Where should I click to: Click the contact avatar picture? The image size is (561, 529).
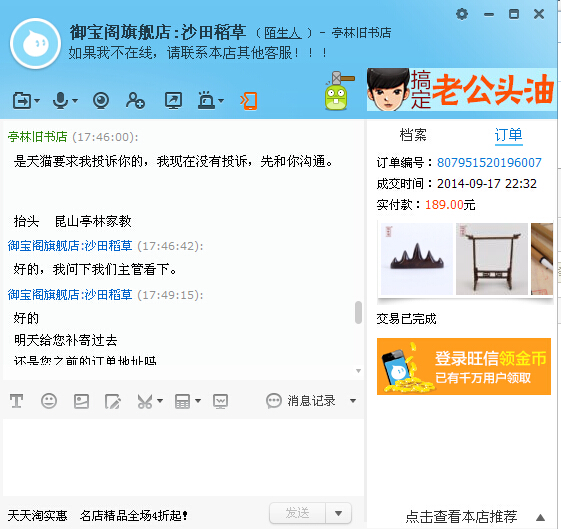[35, 43]
